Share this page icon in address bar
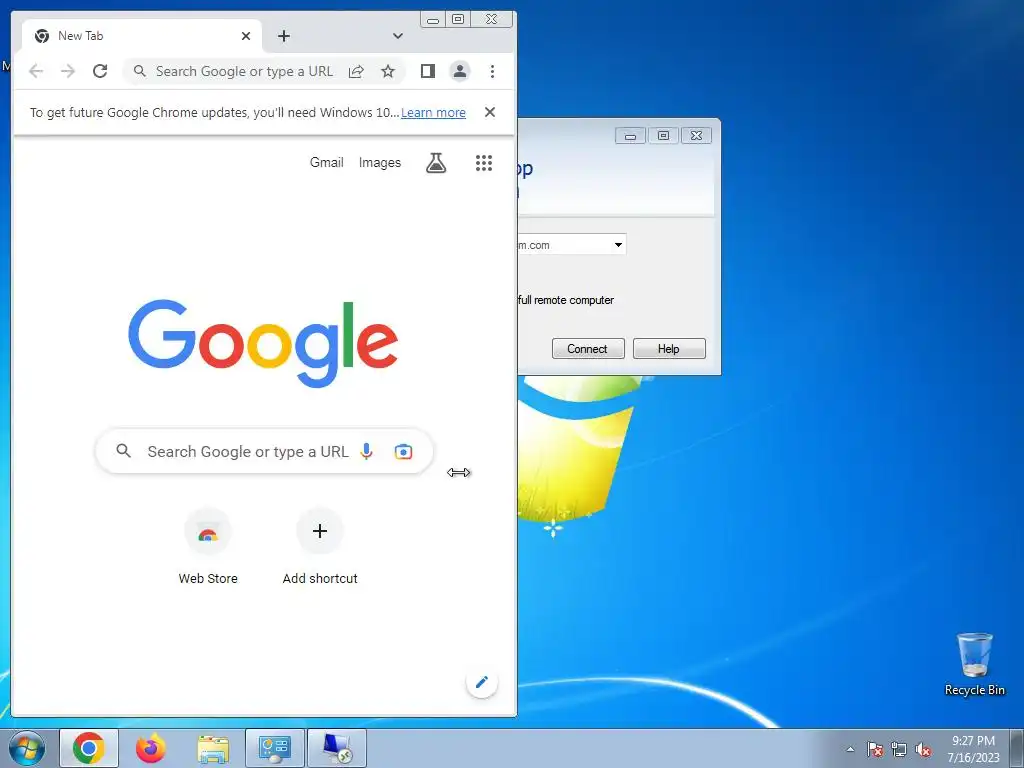Viewport: 1024px width, 768px height. click(356, 71)
